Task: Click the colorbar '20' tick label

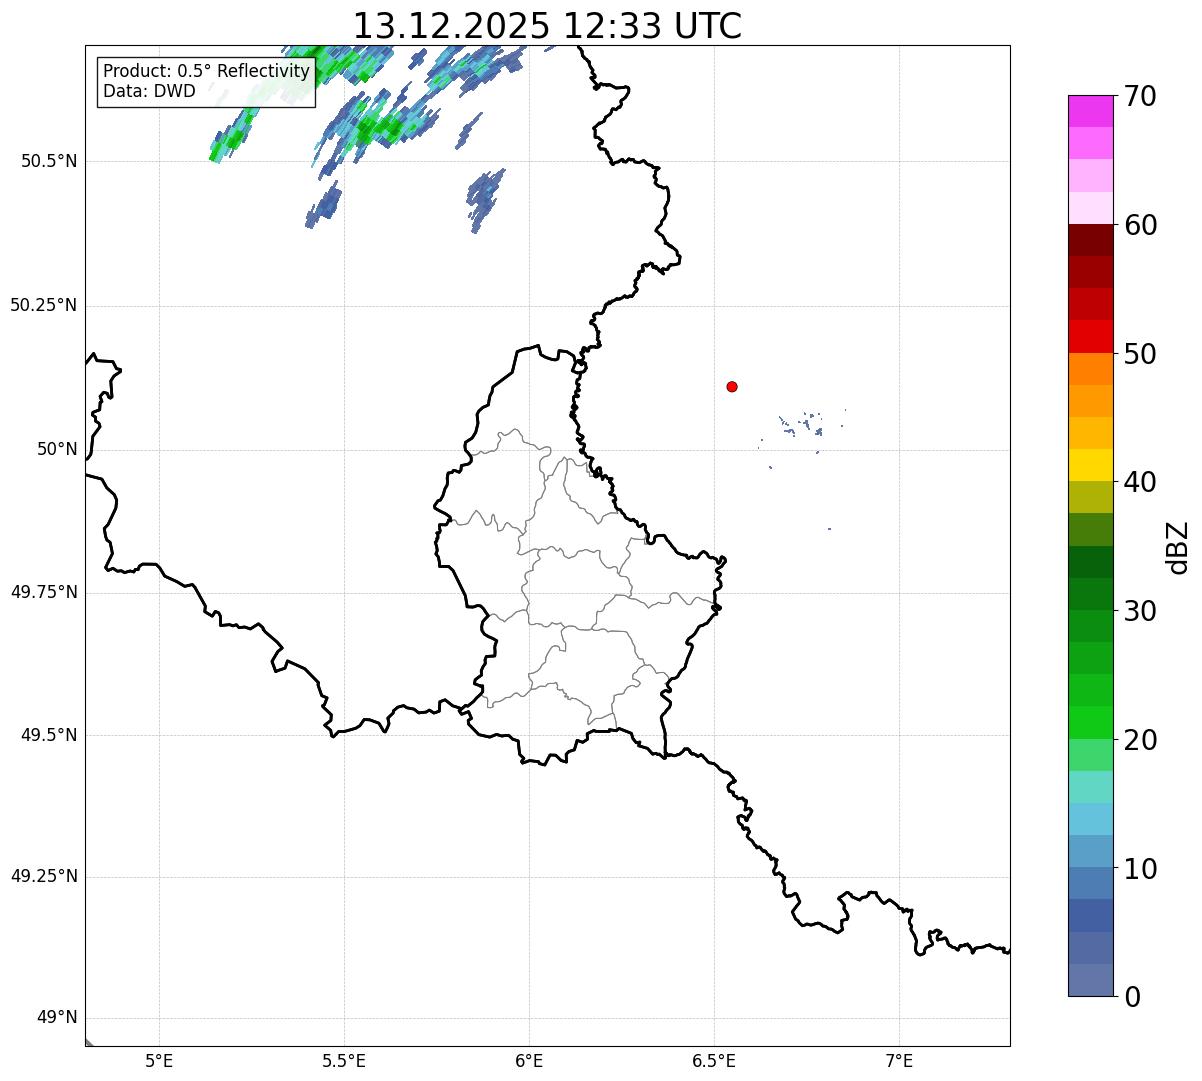Action: click(x=1140, y=740)
